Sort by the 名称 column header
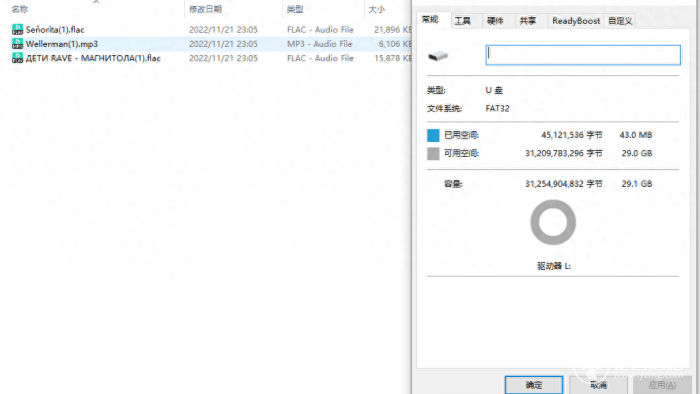Screen dimensions: 700x394 click(x=20, y=9)
